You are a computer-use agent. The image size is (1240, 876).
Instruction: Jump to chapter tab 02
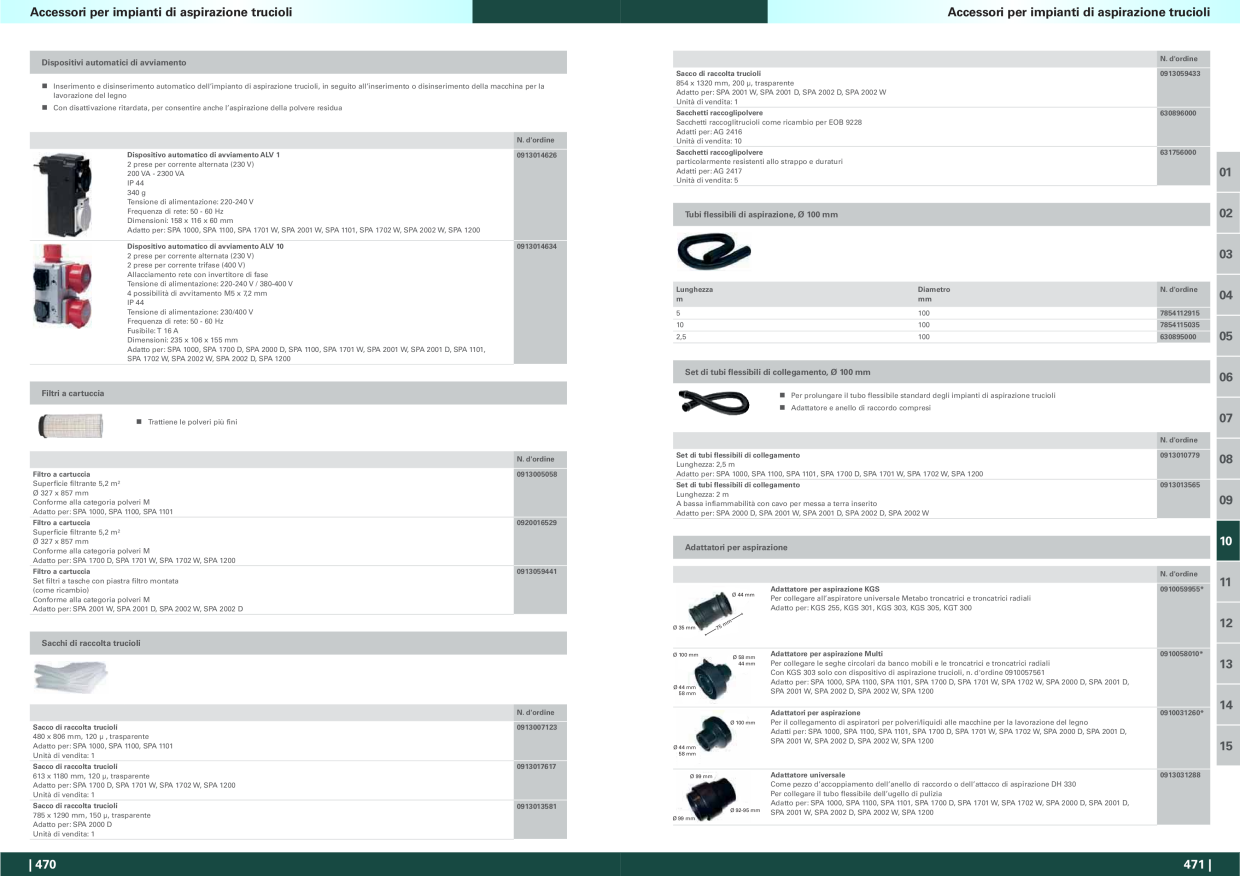(x=1227, y=213)
